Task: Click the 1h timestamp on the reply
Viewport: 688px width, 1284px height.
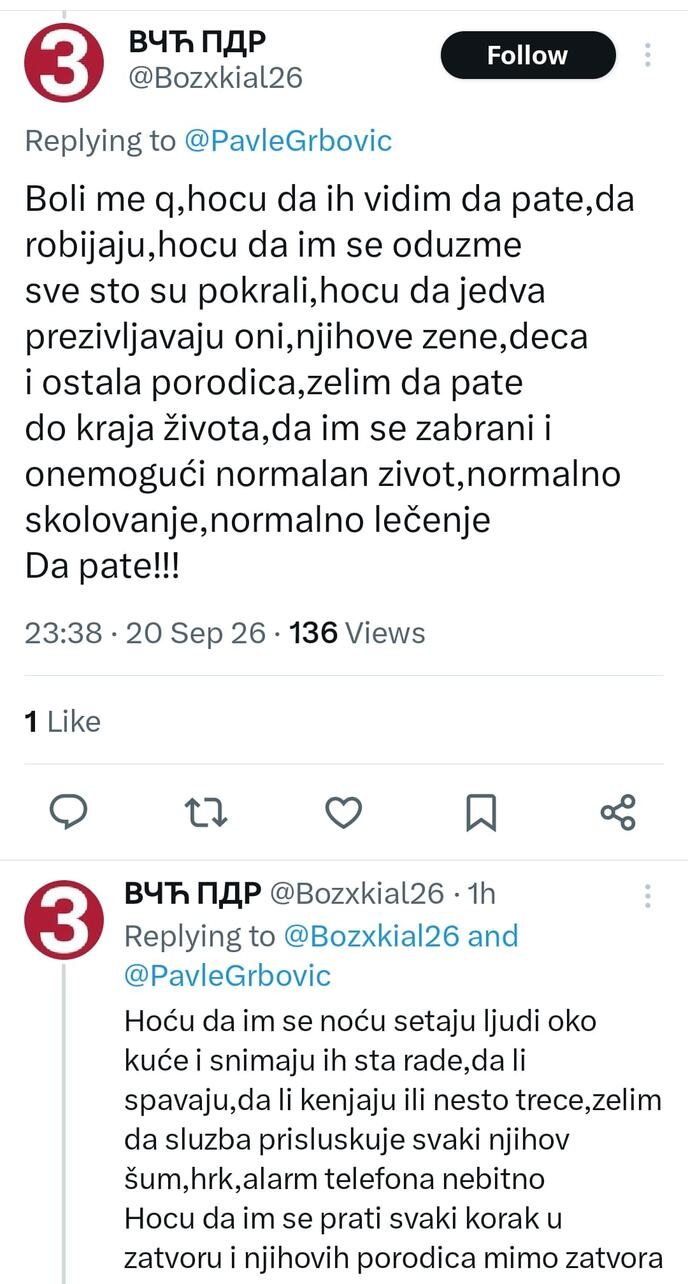Action: coord(482,892)
